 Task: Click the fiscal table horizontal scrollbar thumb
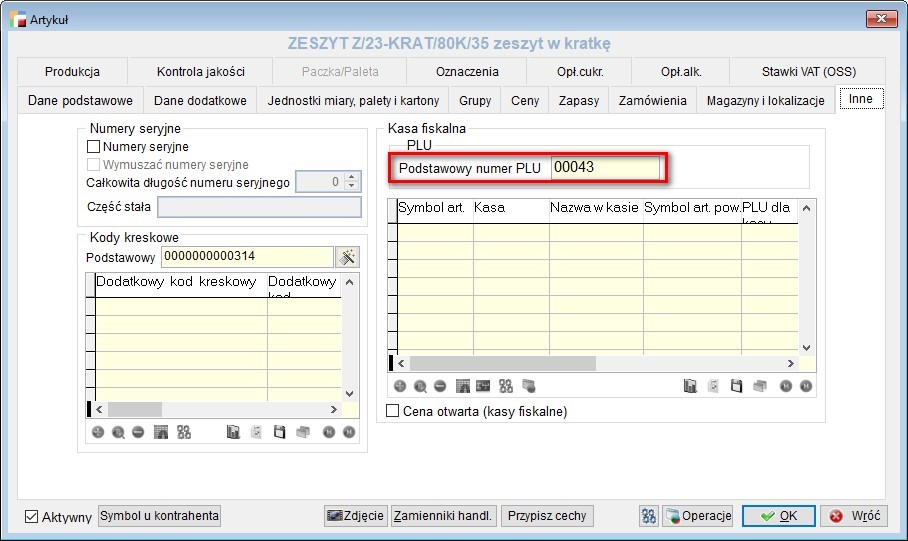point(503,363)
